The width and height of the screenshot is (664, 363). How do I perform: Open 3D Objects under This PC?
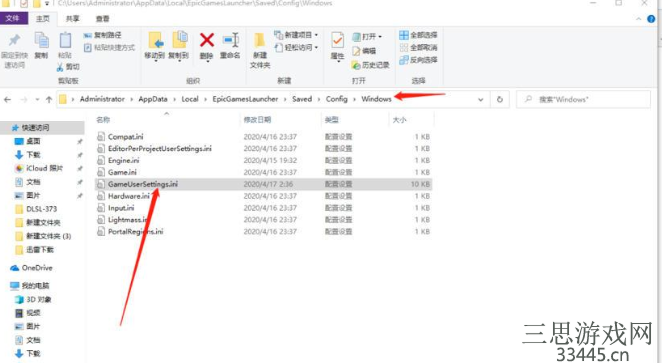pos(39,299)
